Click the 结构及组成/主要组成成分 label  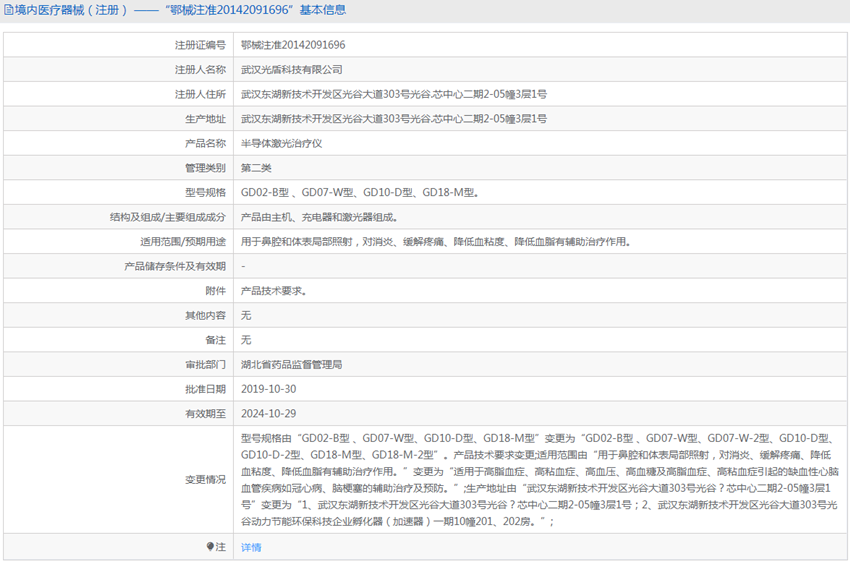tap(168, 217)
